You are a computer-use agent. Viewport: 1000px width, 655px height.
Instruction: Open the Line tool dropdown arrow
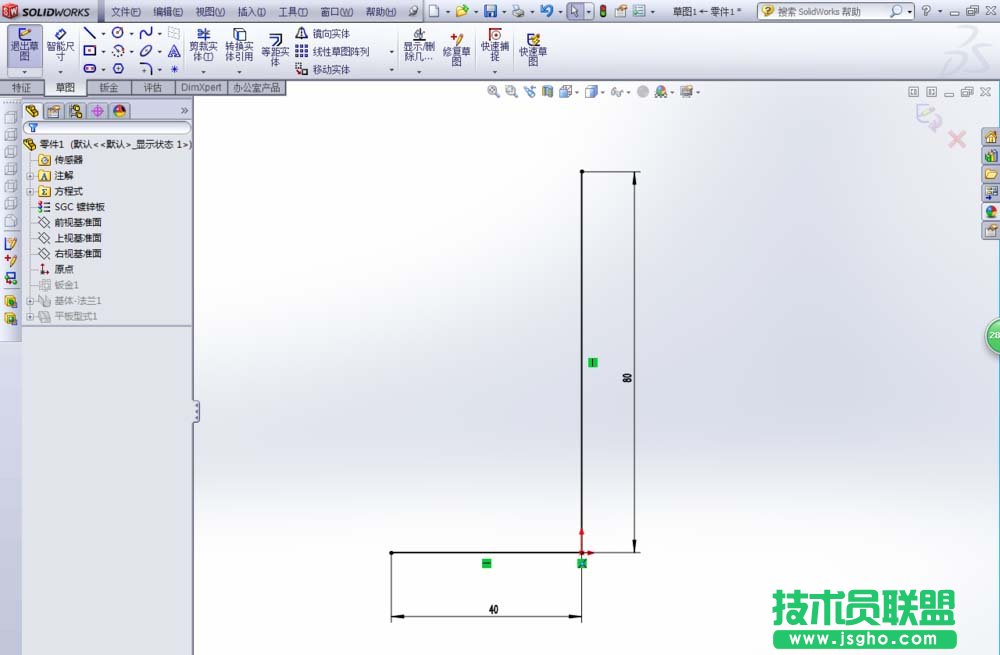coord(103,34)
